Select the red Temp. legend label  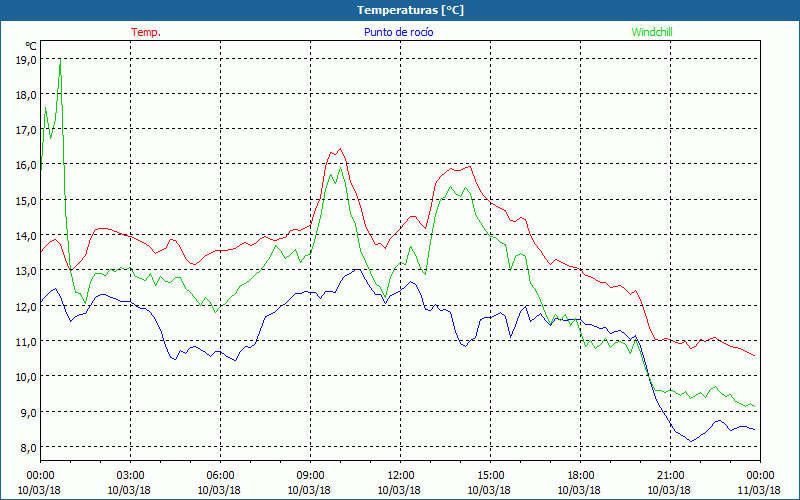(146, 32)
